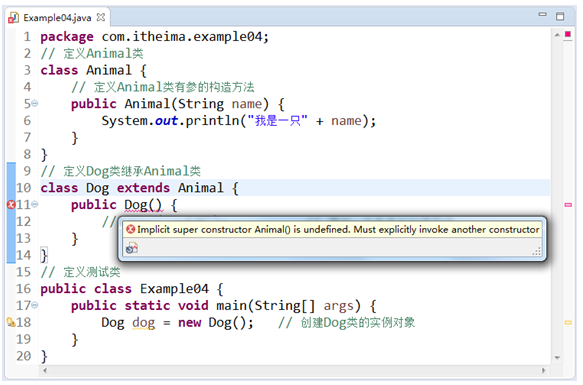Click the red overview ruler error square
583x385 pixels.
(568, 34)
